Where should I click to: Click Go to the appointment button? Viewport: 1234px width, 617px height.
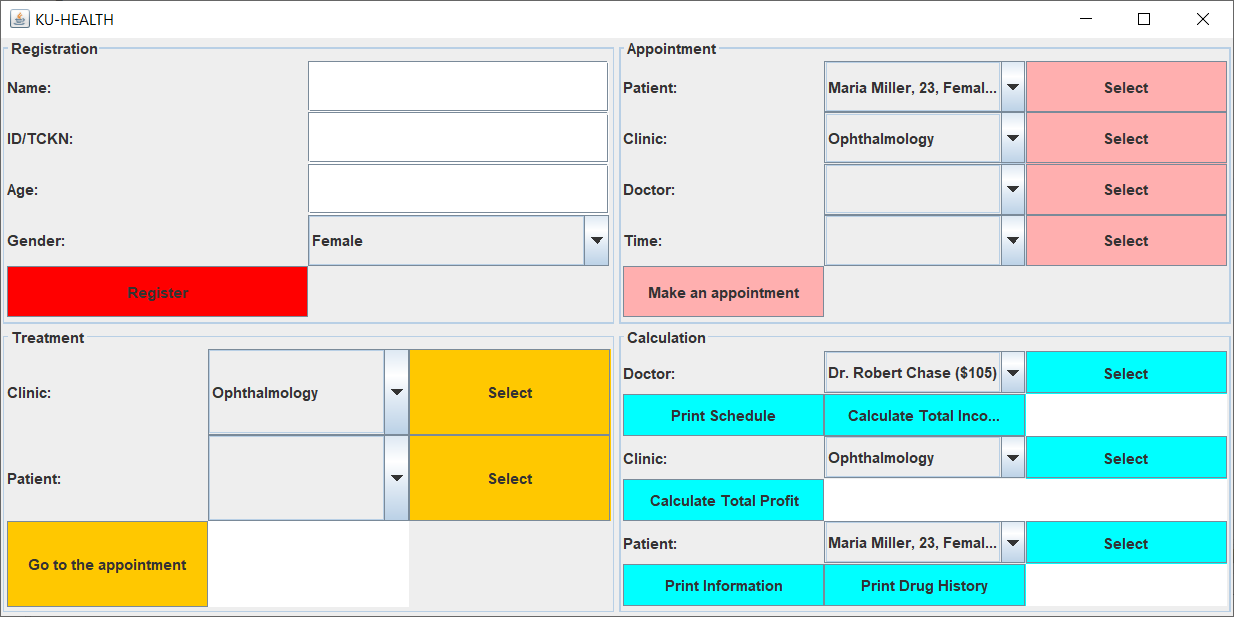pos(107,564)
